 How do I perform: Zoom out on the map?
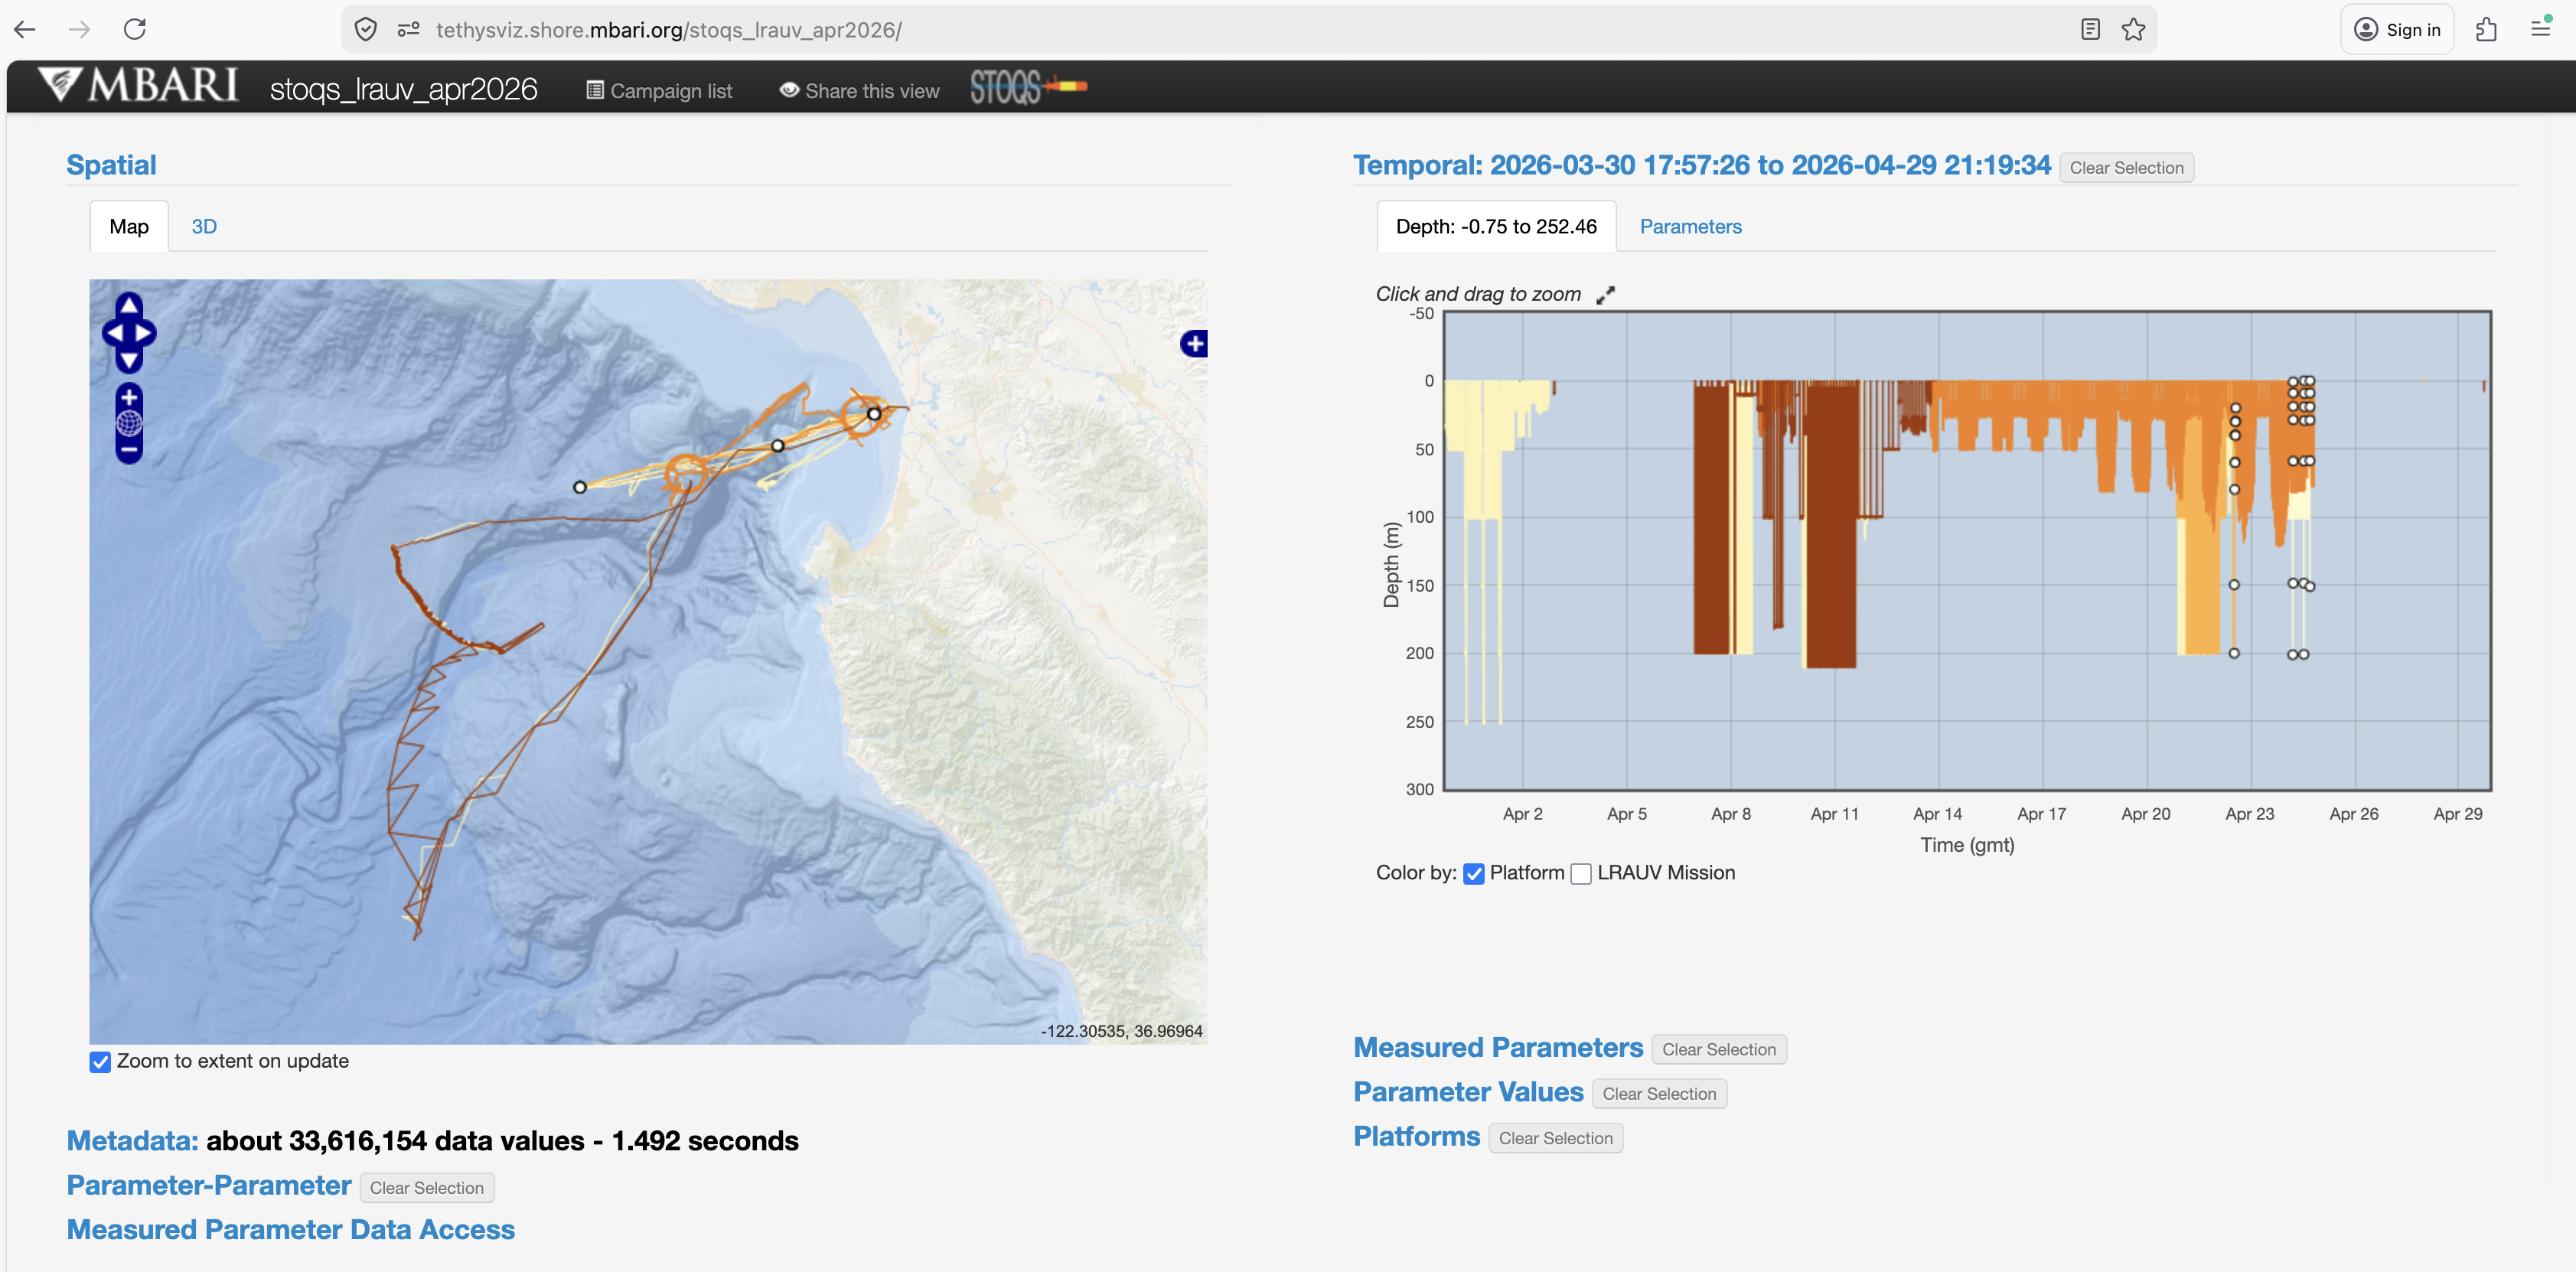129,451
